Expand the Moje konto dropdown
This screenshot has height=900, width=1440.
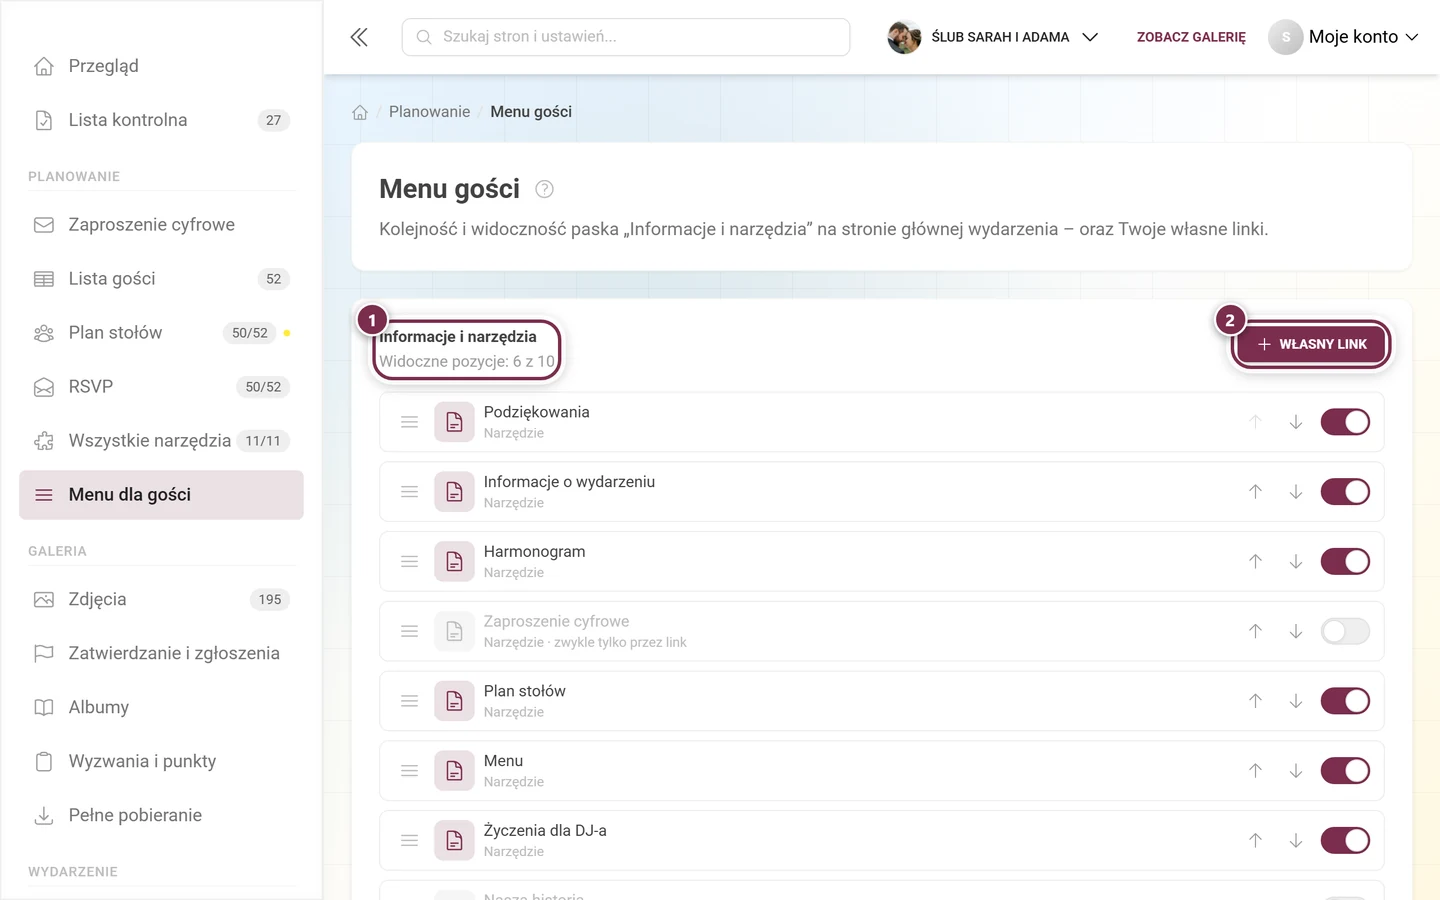coord(1344,37)
